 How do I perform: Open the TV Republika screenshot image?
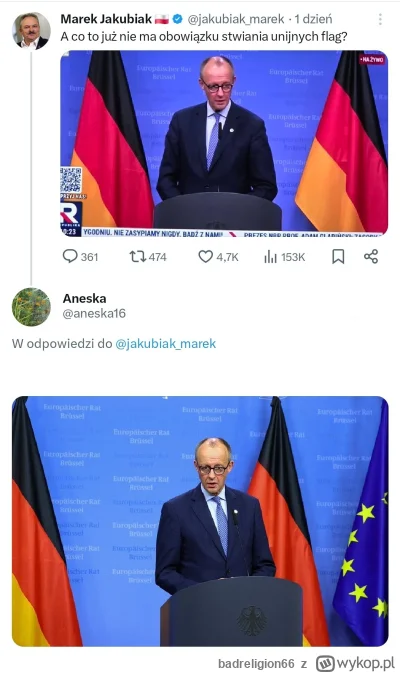(224, 143)
